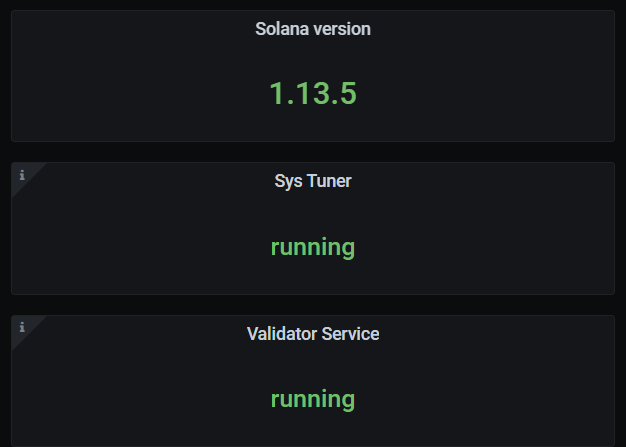This screenshot has height=447, width=626.
Task: Open the Sys Tuner panel title menu
Action: click(x=313, y=181)
